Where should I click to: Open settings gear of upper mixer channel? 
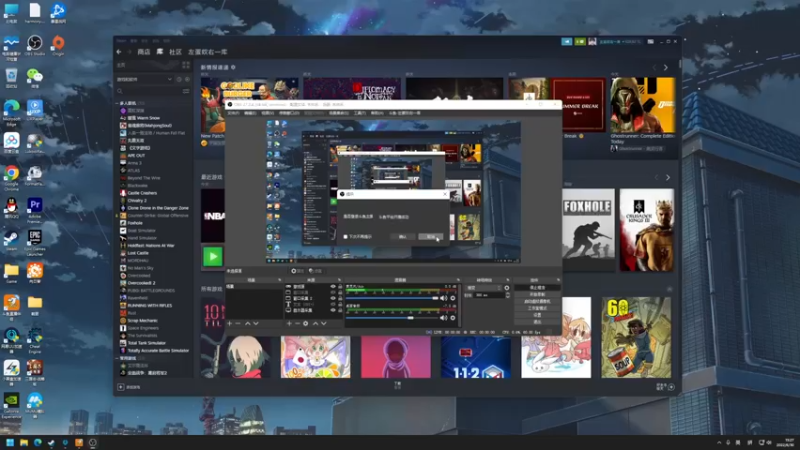pyautogui.click(x=453, y=298)
